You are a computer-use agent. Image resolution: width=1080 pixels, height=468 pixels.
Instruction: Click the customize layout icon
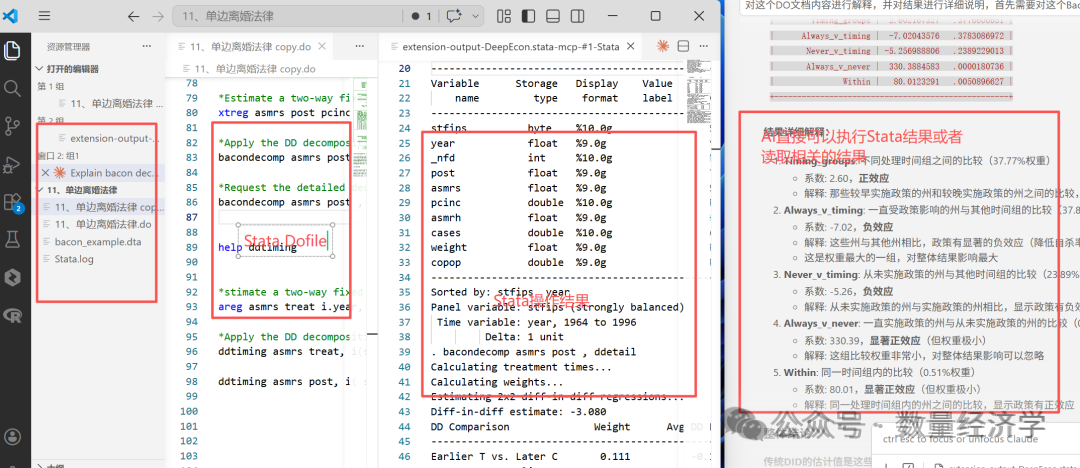click(x=504, y=16)
